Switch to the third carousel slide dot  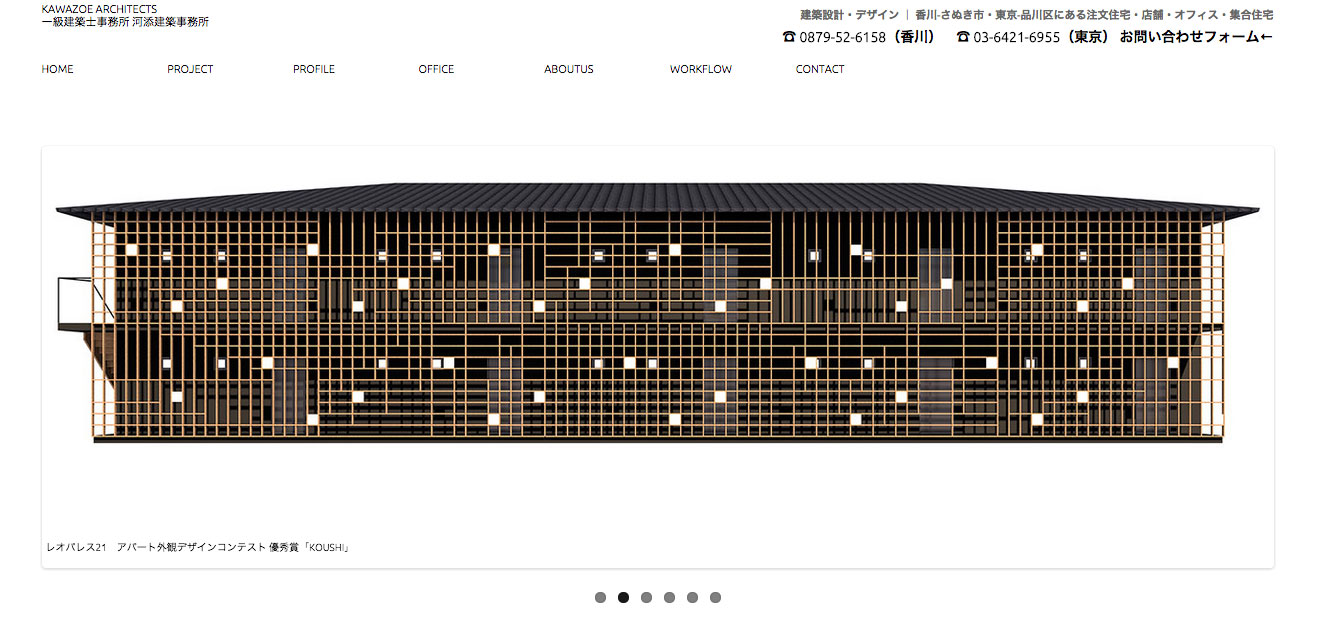[646, 598]
